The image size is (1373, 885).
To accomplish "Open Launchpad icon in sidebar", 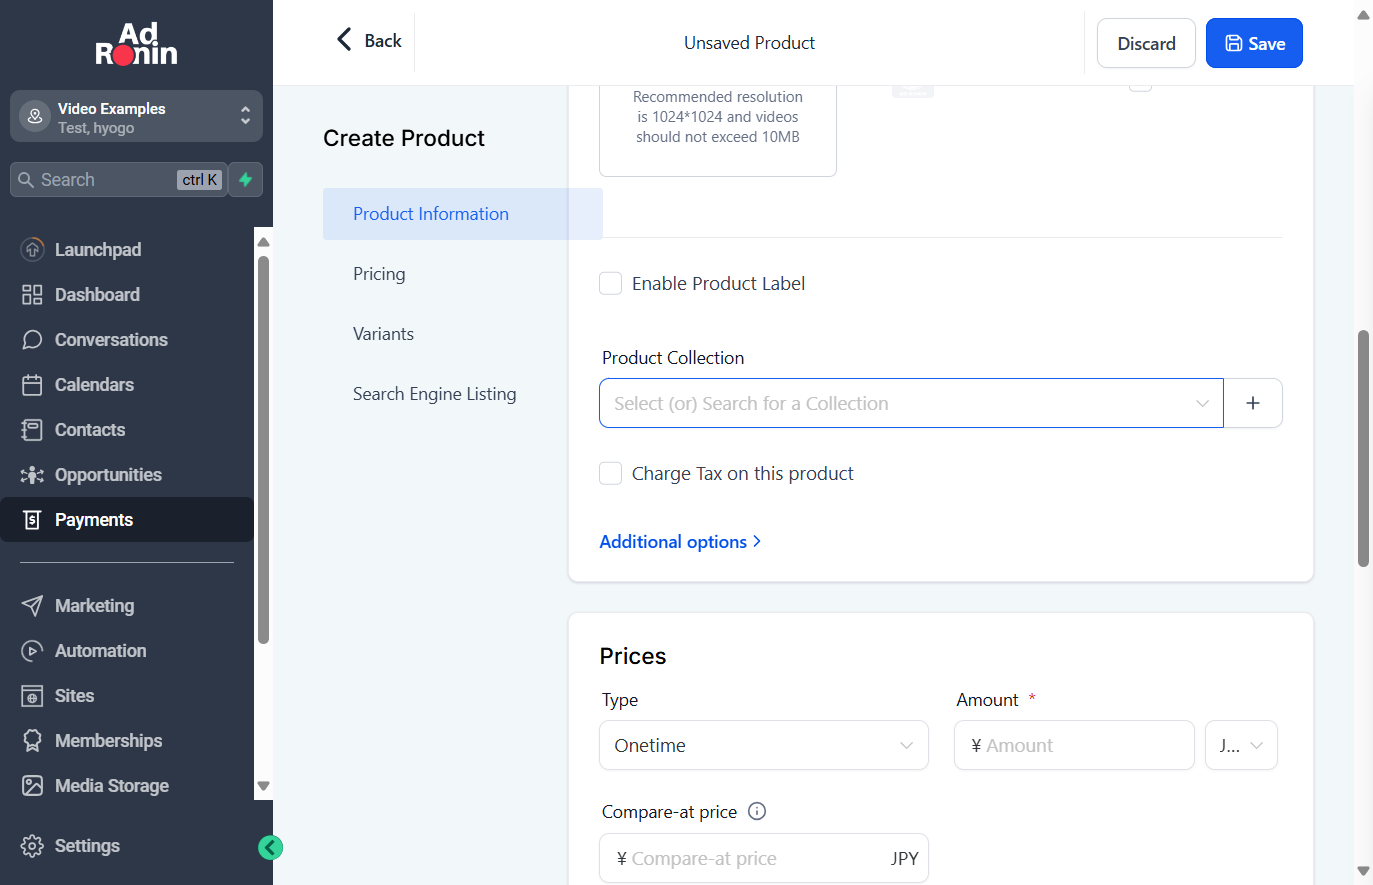I will 32,249.
